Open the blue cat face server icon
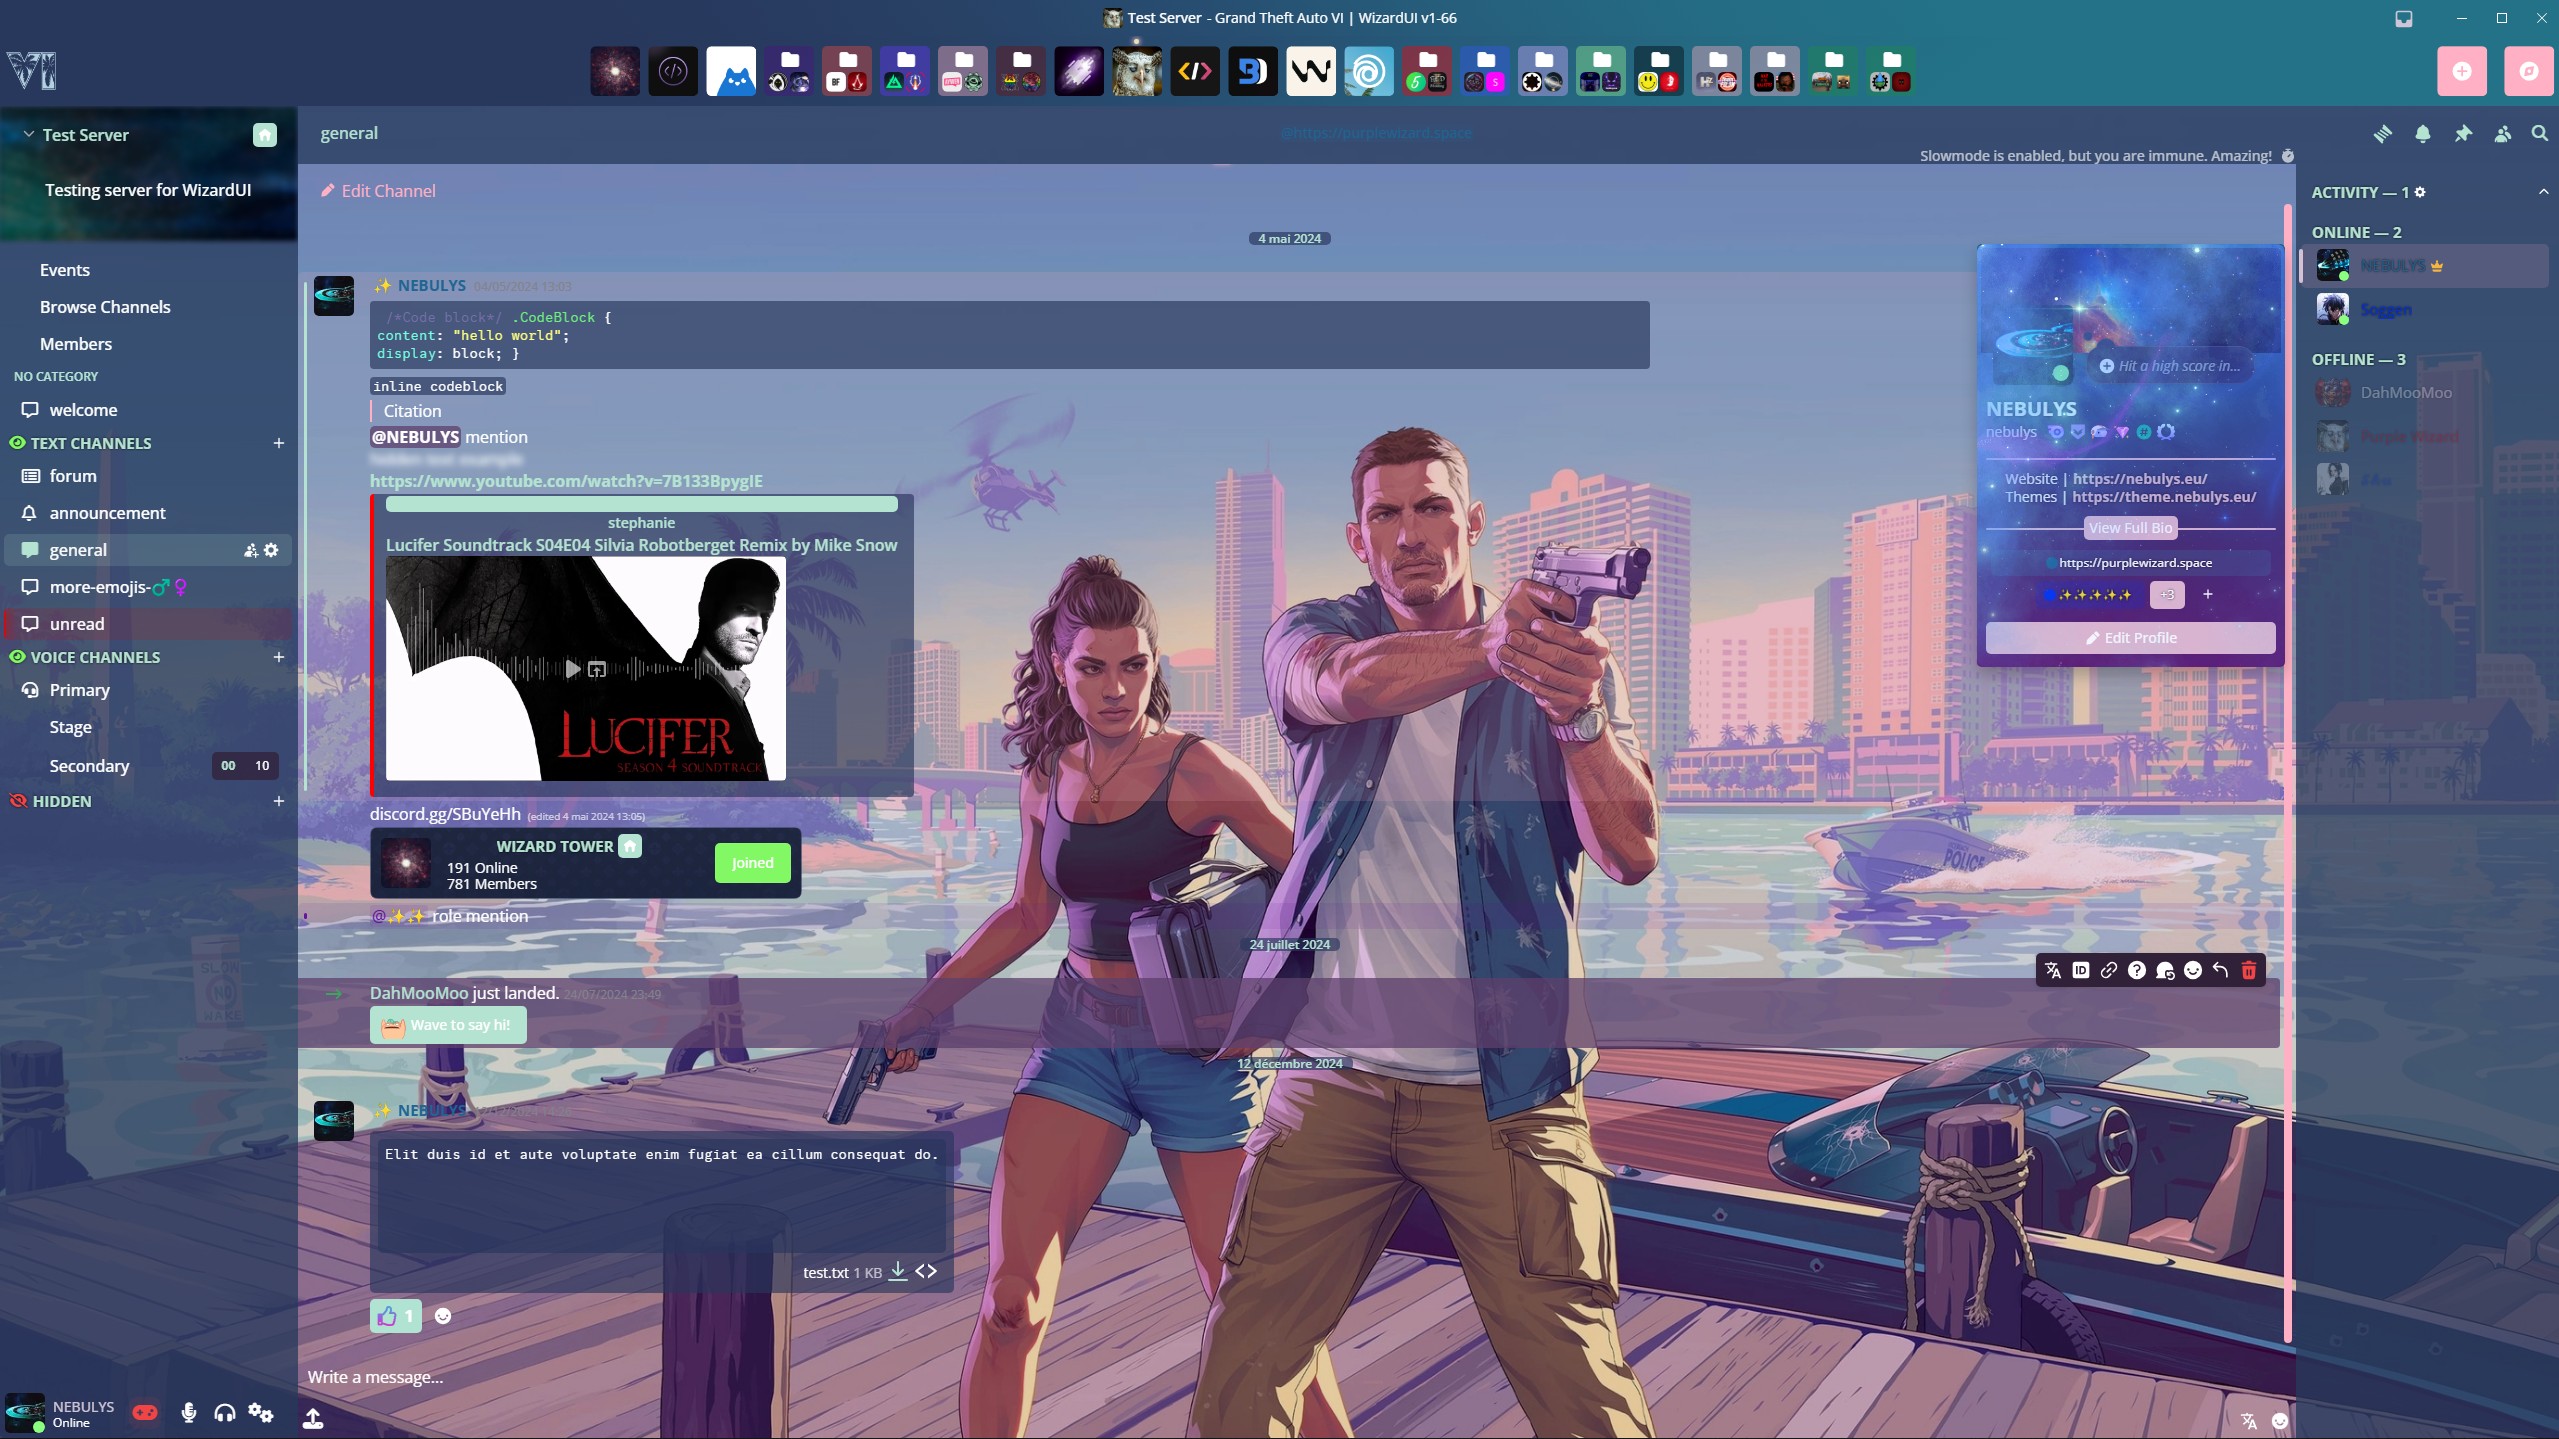This screenshot has width=2559, height=1439. 731,71
